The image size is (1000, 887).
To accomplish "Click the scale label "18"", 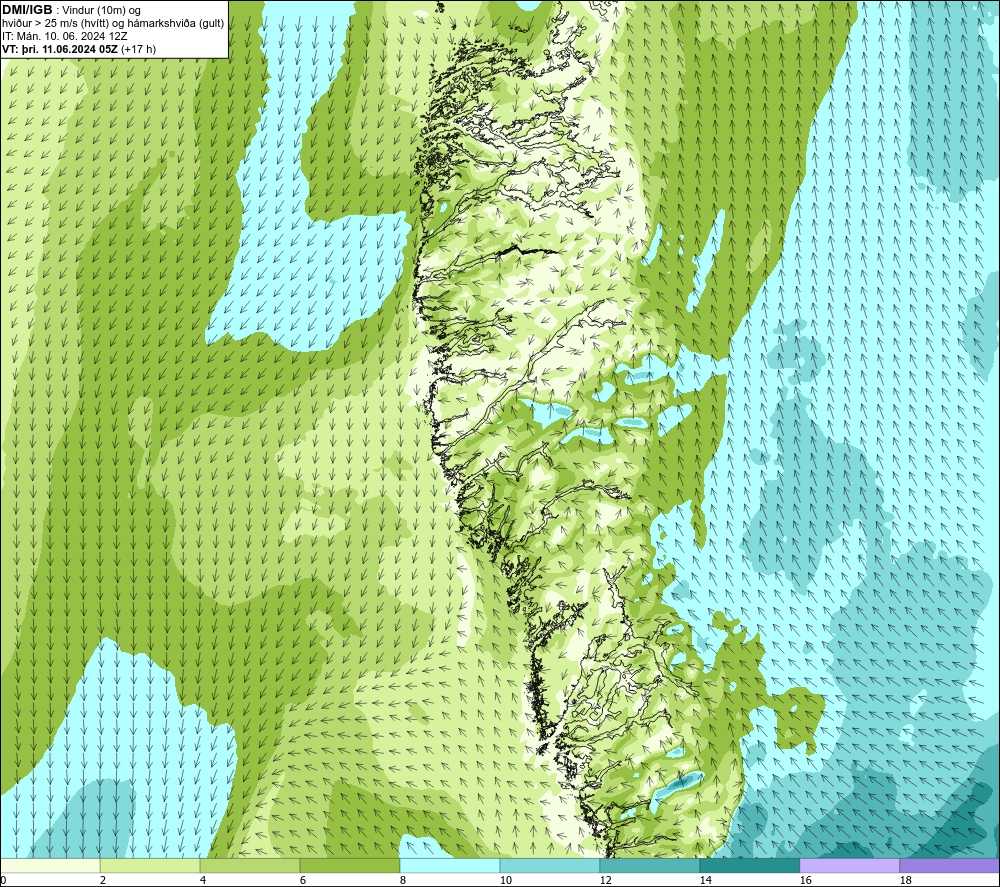I will pos(906,880).
